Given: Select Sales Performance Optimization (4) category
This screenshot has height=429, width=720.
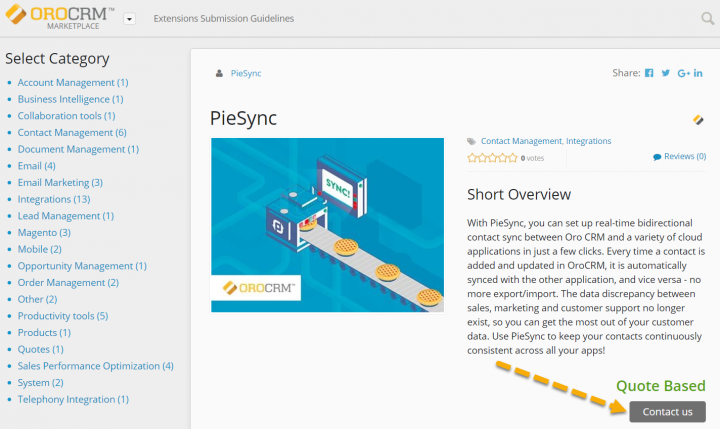Looking at the screenshot, I should (x=96, y=366).
